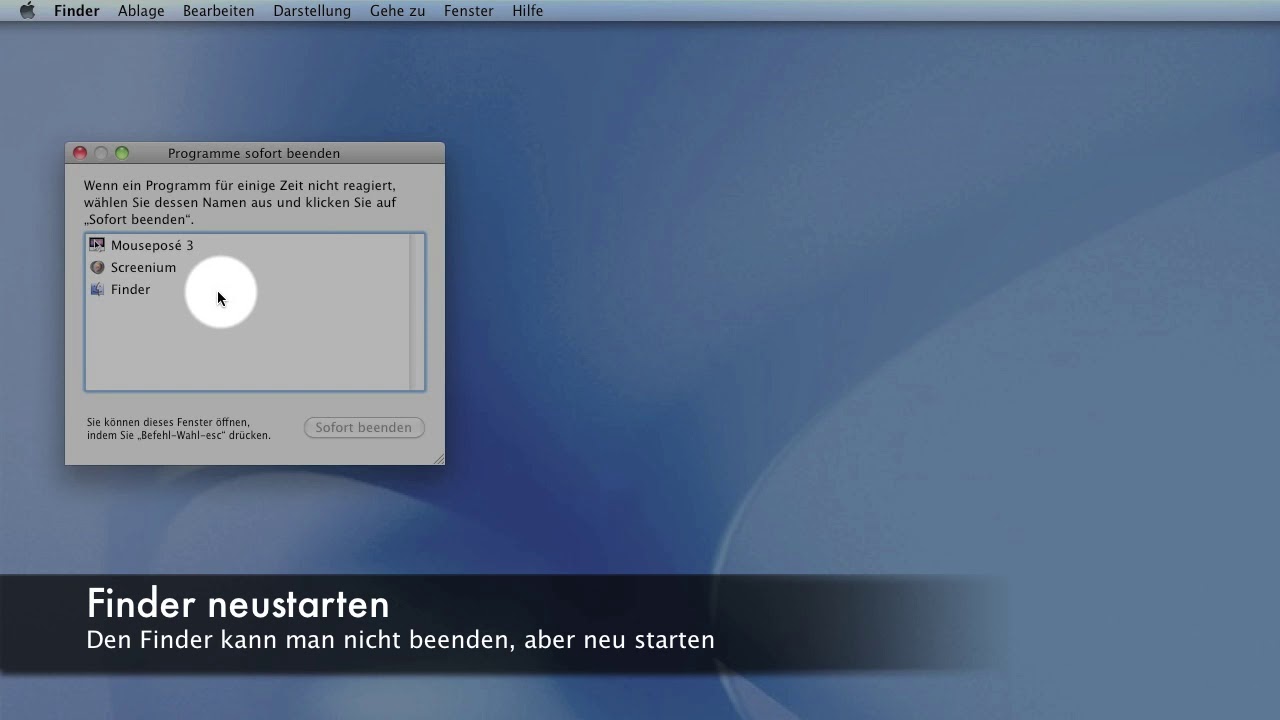This screenshot has width=1280, height=720.
Task: Open the Ablage menu
Action: tap(141, 11)
